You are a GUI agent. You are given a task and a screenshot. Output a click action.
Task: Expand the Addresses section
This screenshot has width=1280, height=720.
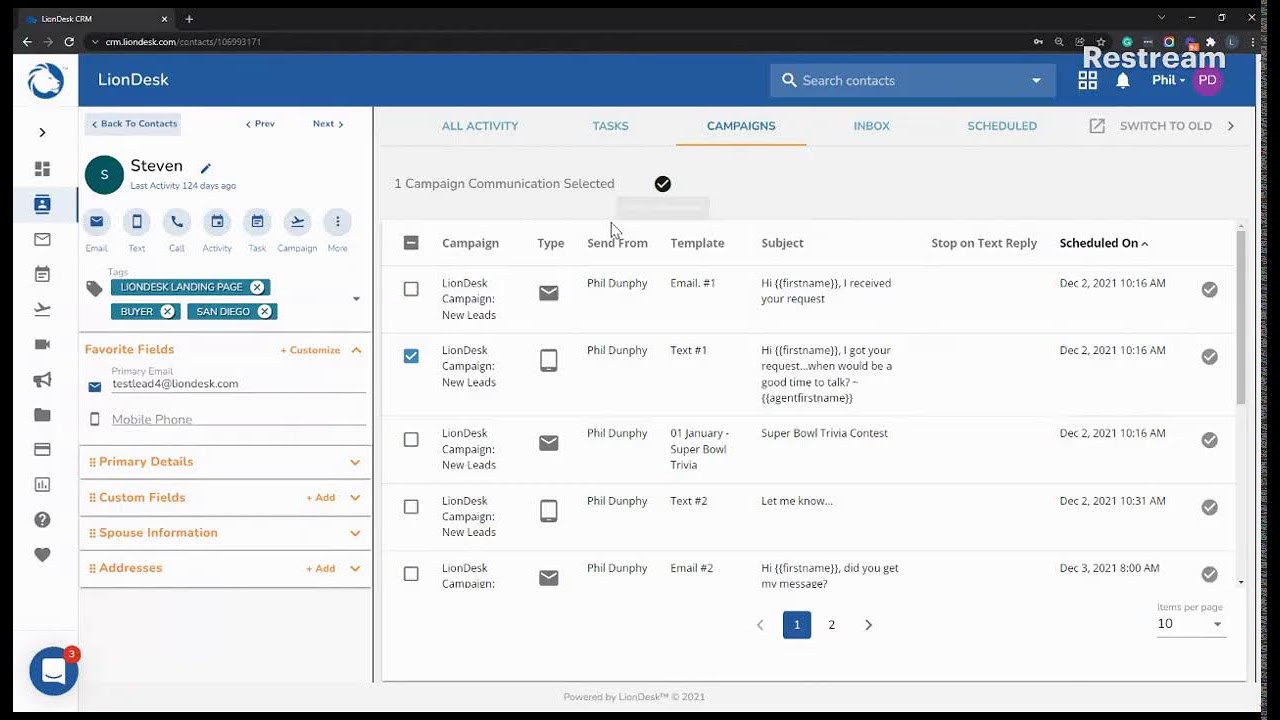(x=355, y=568)
